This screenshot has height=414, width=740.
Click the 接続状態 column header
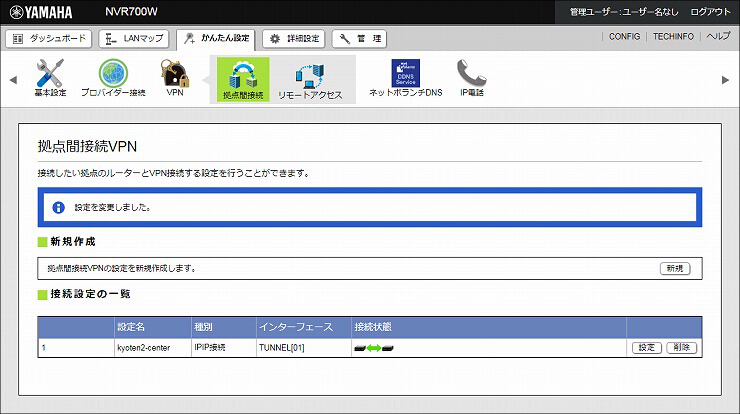coord(489,327)
